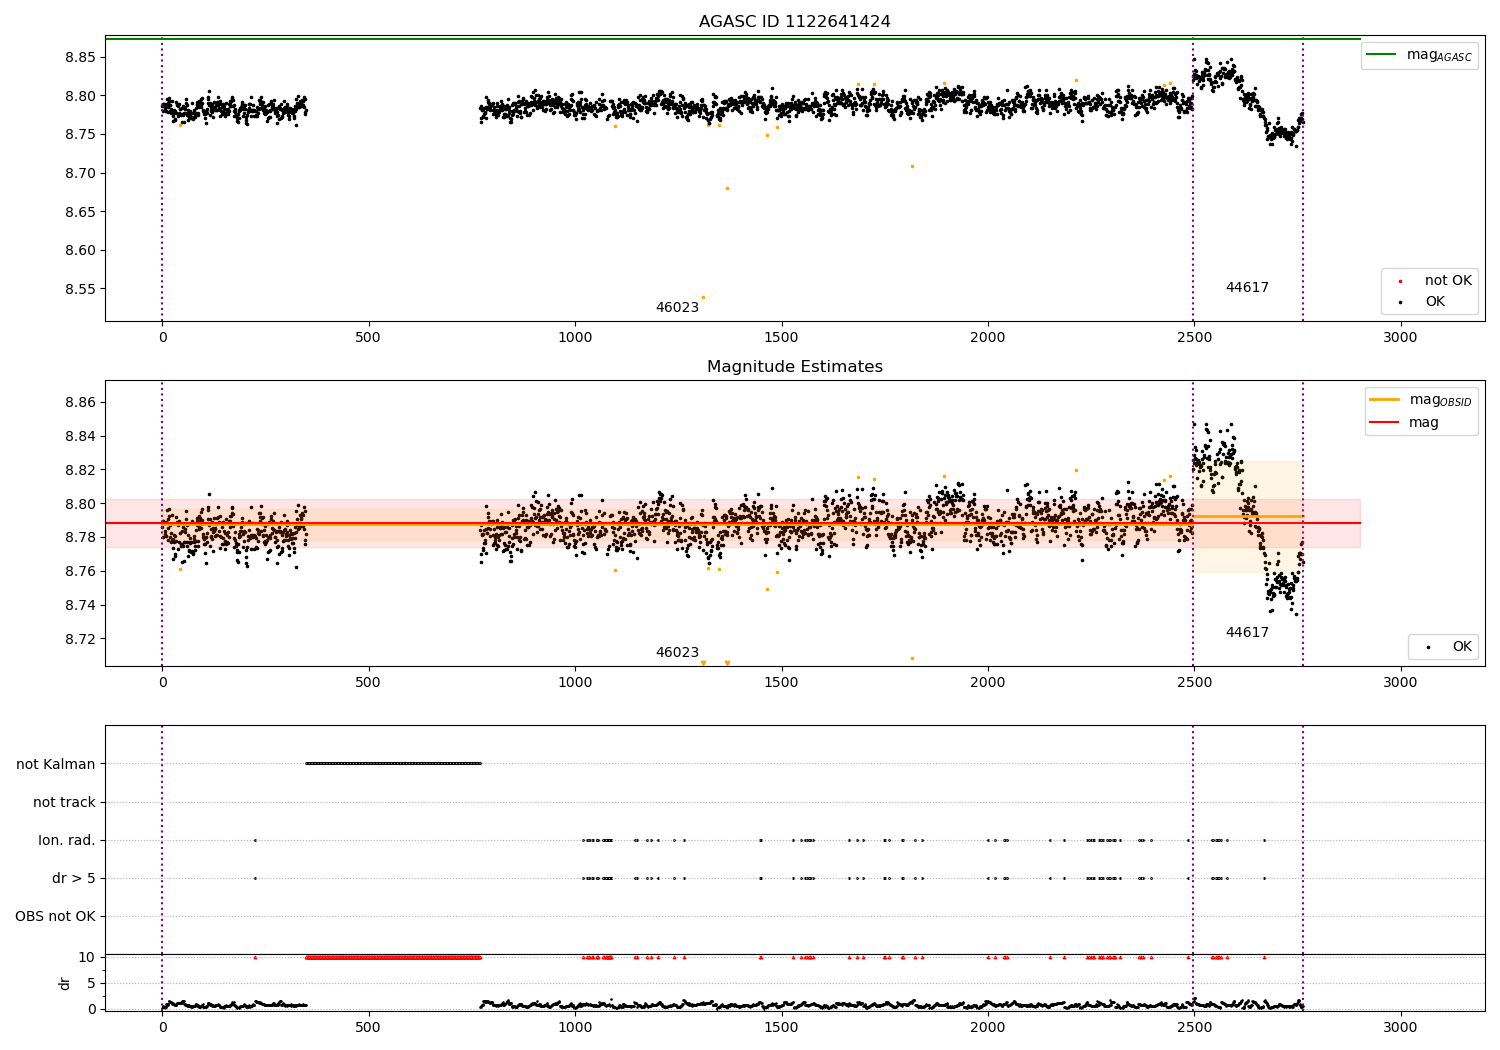1500x1050 pixels.
Task: Select the 'Ion. rad.' row label
Action: [67, 840]
